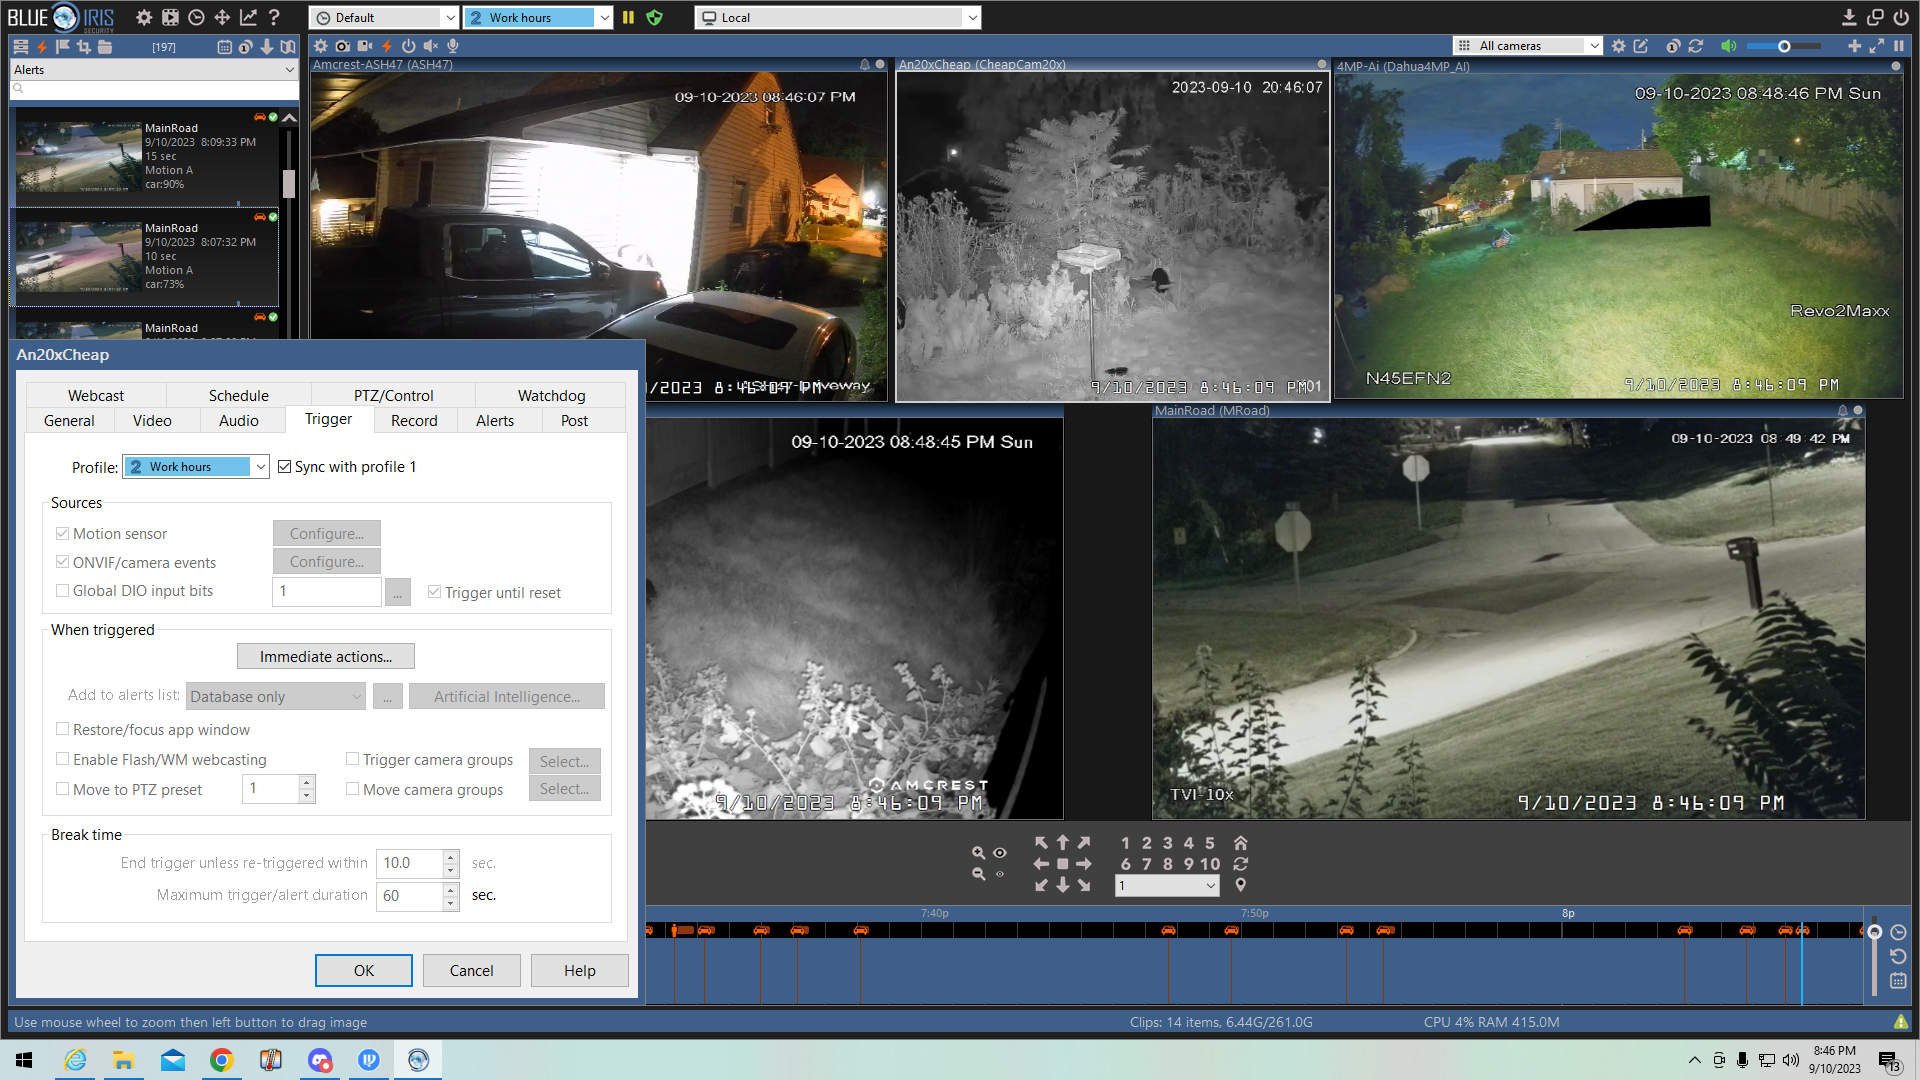Enable Flash/WM webcasting checkbox

[62, 759]
